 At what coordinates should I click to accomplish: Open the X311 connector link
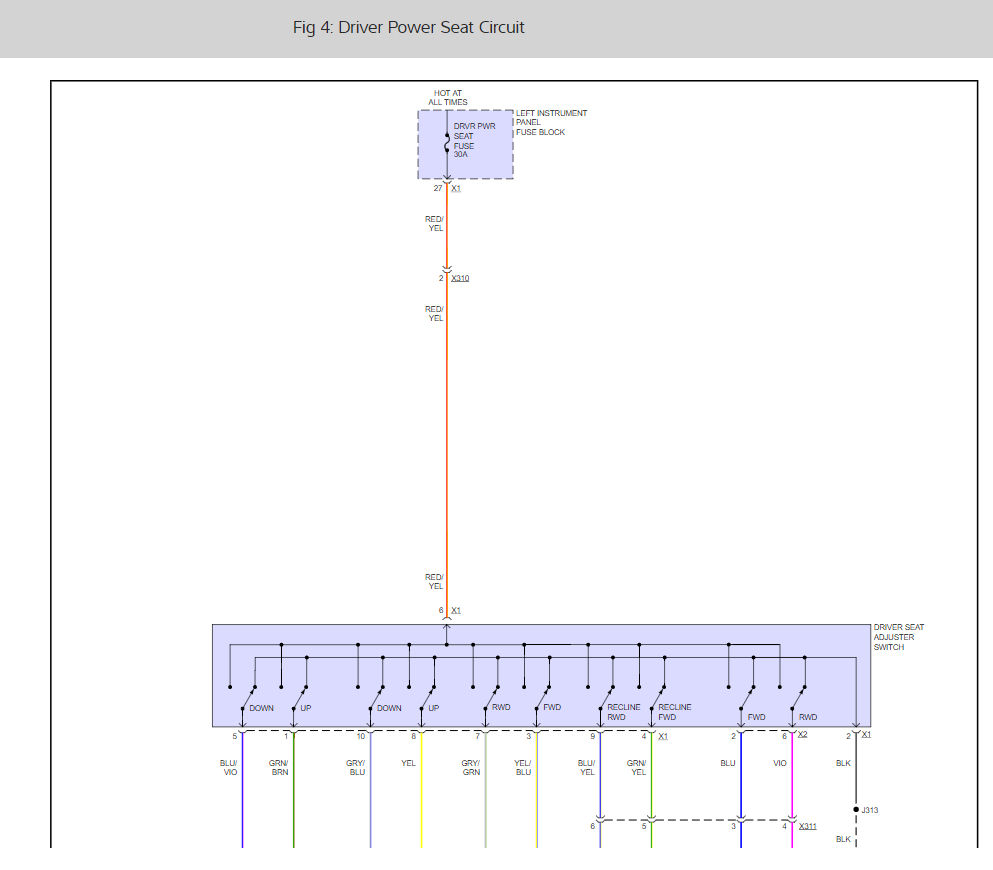click(807, 826)
